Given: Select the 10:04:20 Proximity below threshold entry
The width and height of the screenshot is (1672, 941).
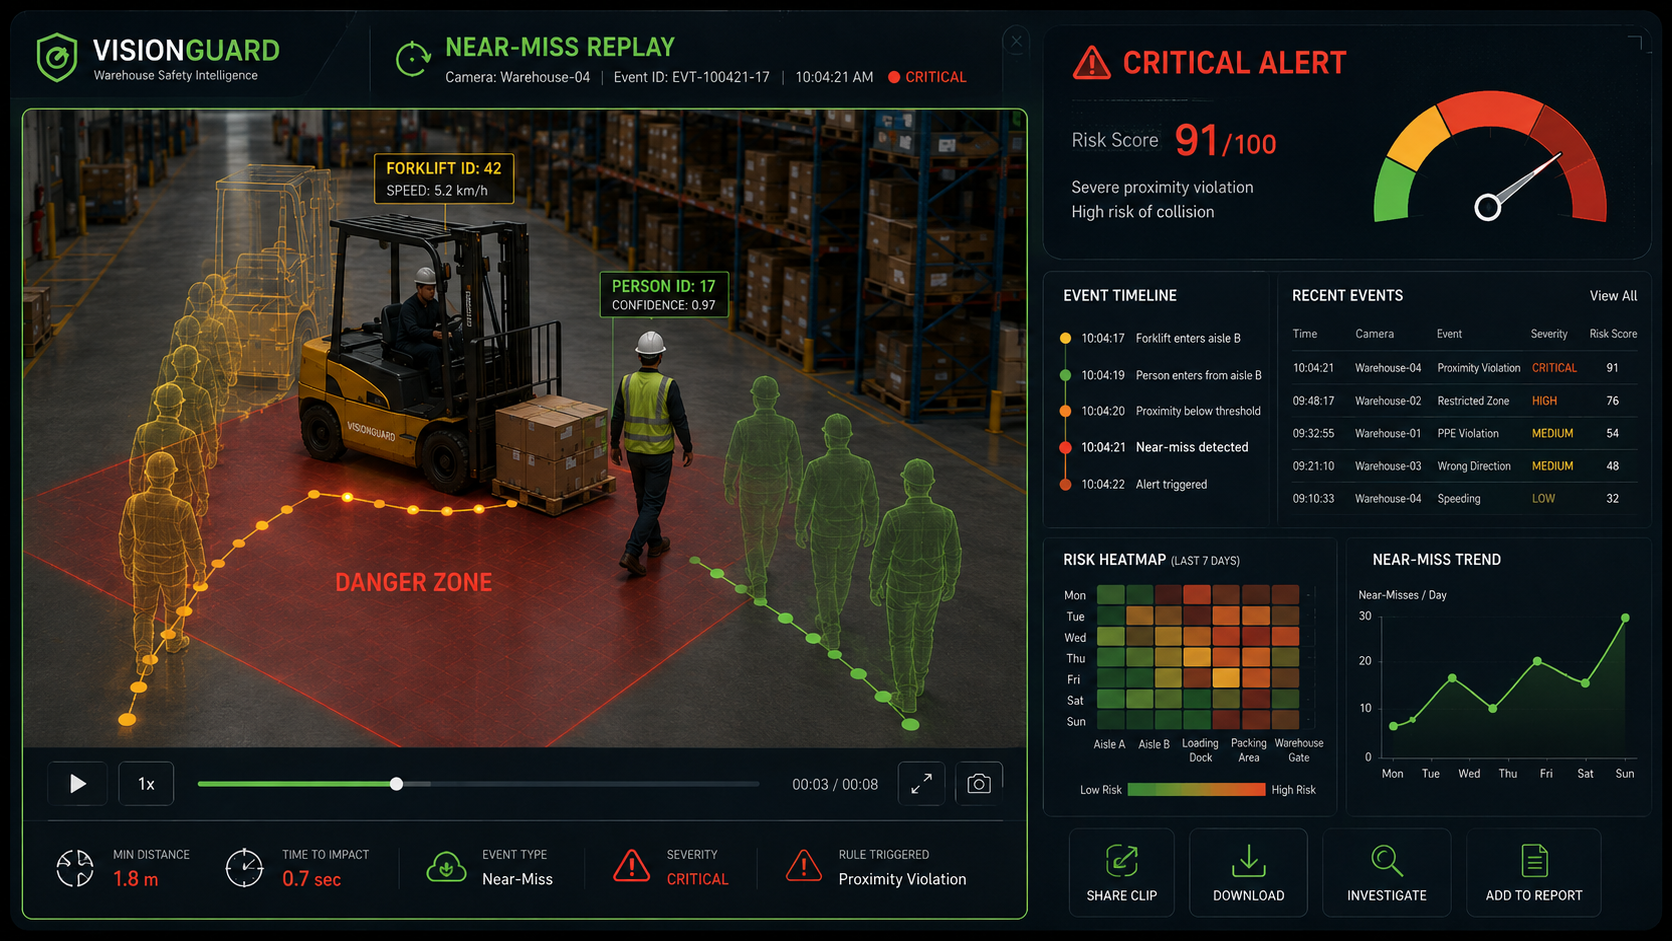Looking at the screenshot, I should click(1160, 411).
